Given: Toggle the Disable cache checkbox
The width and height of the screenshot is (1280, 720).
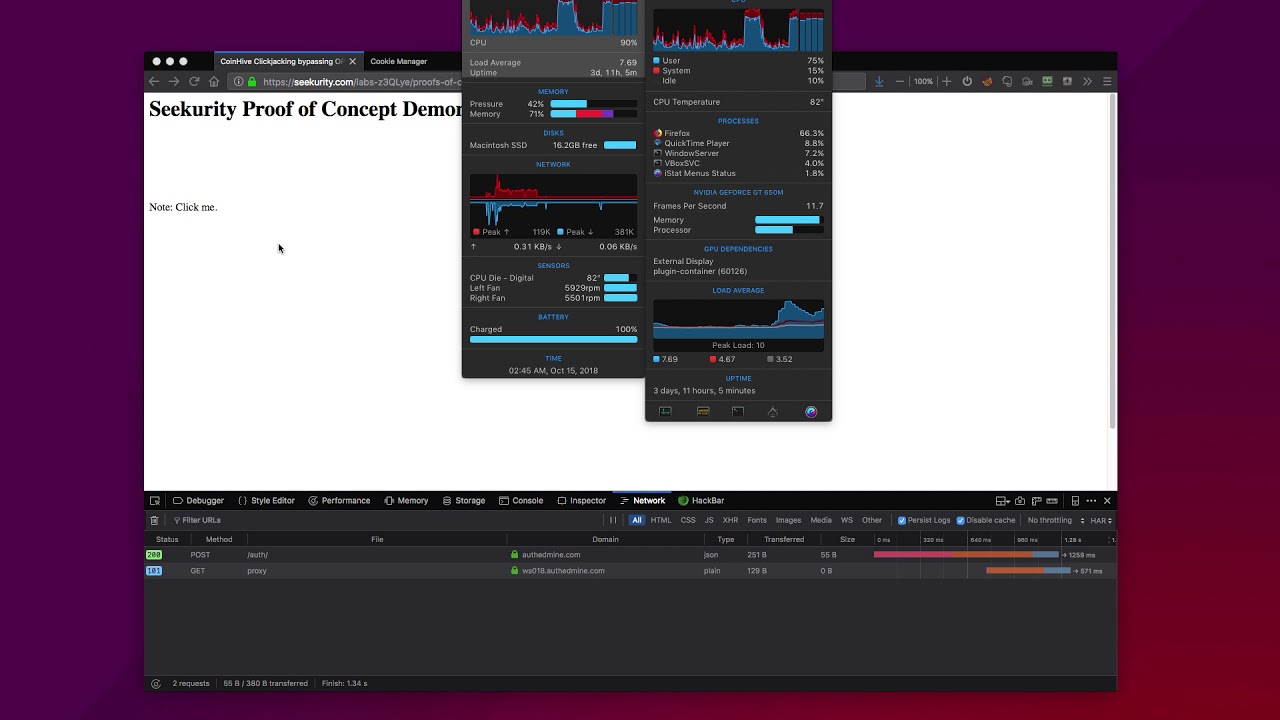Looking at the screenshot, I should 961,520.
